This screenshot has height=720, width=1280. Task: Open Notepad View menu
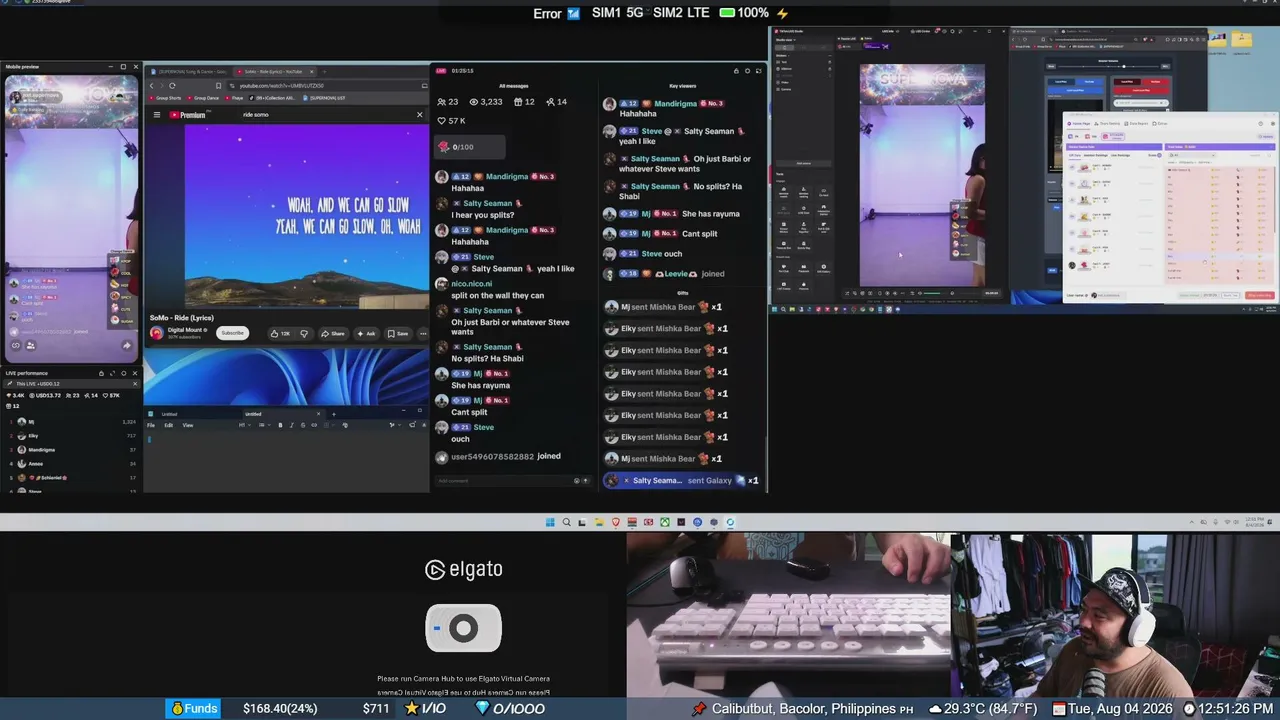tap(187, 425)
